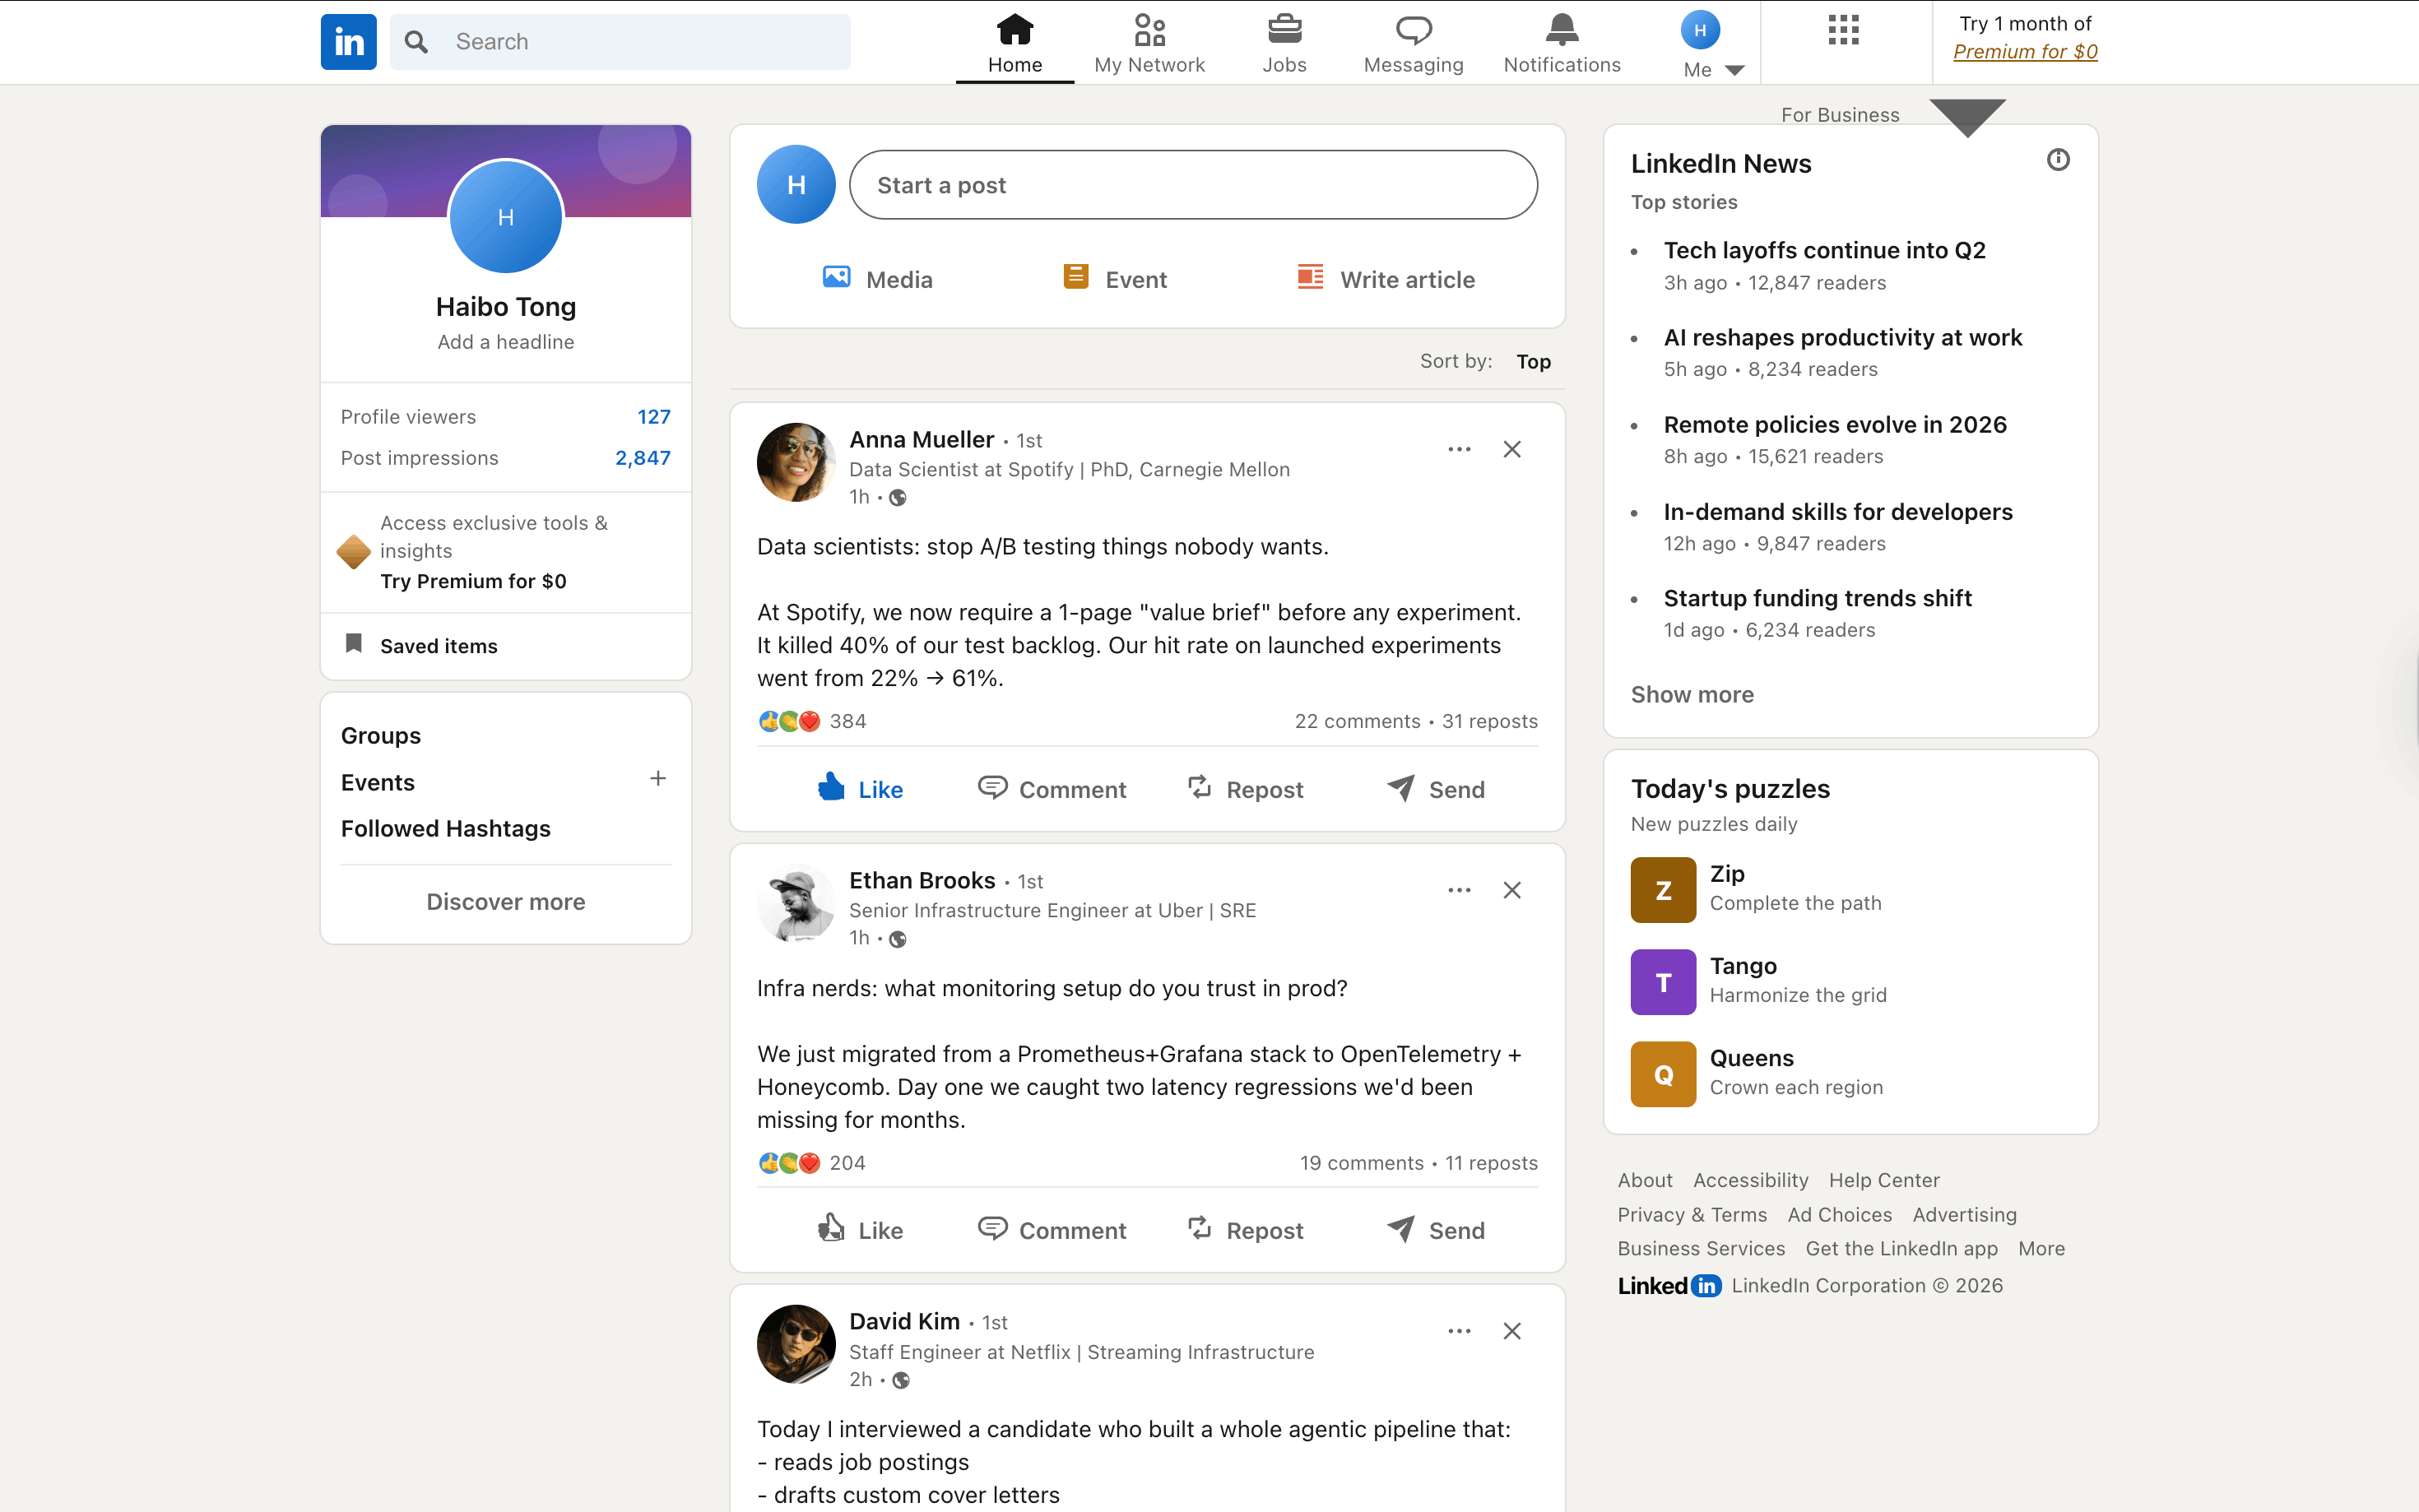Image resolution: width=2419 pixels, height=1512 pixels.
Task: View 204 reactions on Ethan's post
Action: point(812,1163)
